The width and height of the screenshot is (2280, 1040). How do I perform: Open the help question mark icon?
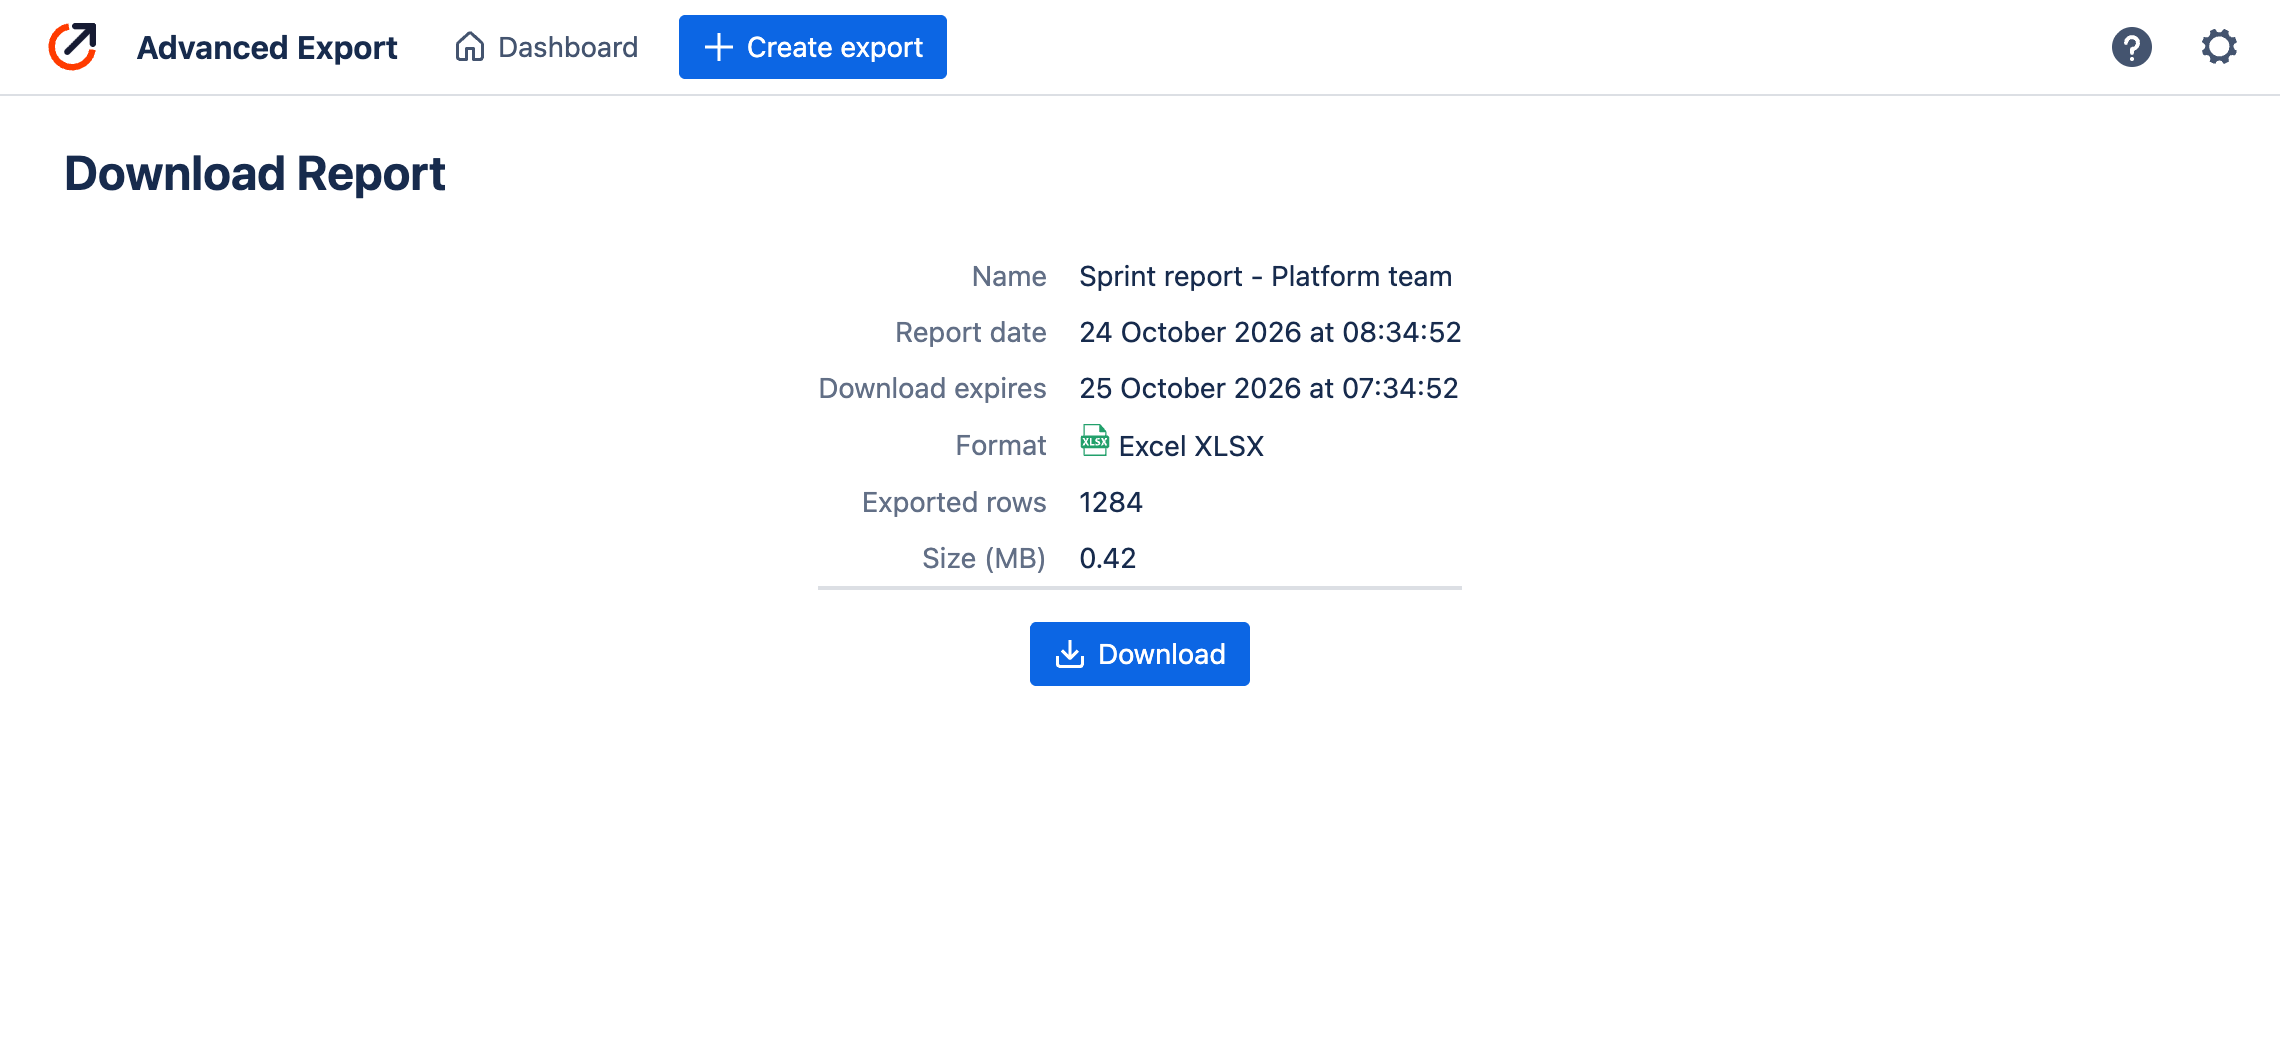[x=2131, y=47]
